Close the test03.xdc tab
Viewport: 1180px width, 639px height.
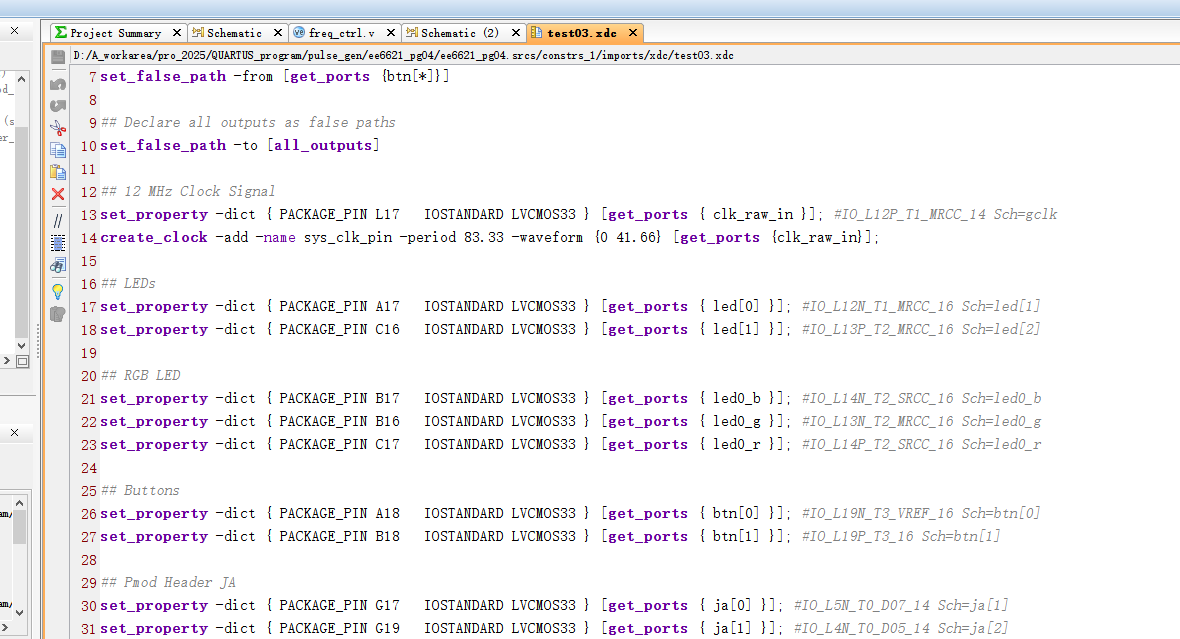point(633,32)
